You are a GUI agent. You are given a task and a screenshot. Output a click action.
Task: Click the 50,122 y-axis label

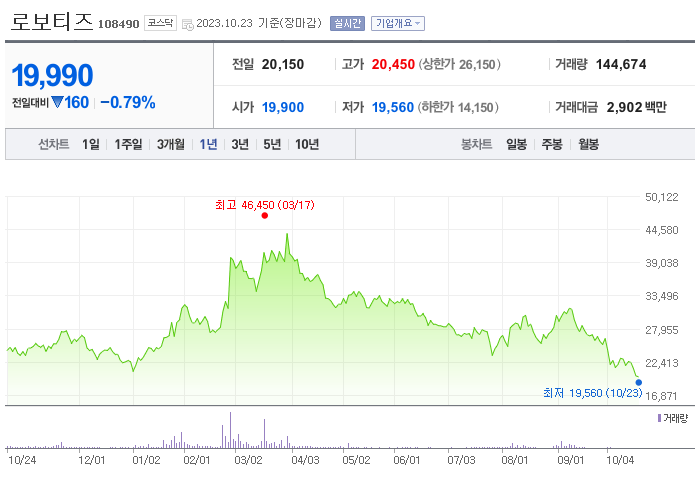[662, 197]
